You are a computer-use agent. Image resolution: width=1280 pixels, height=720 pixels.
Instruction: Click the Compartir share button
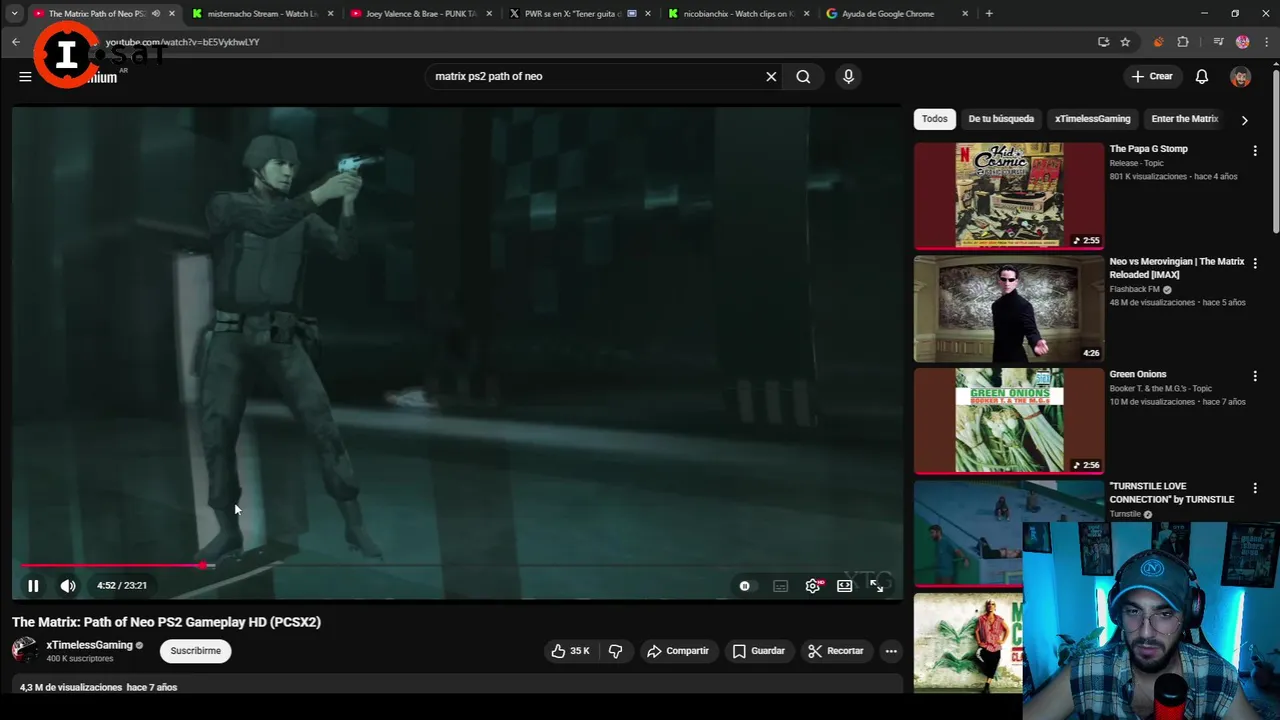click(x=678, y=651)
